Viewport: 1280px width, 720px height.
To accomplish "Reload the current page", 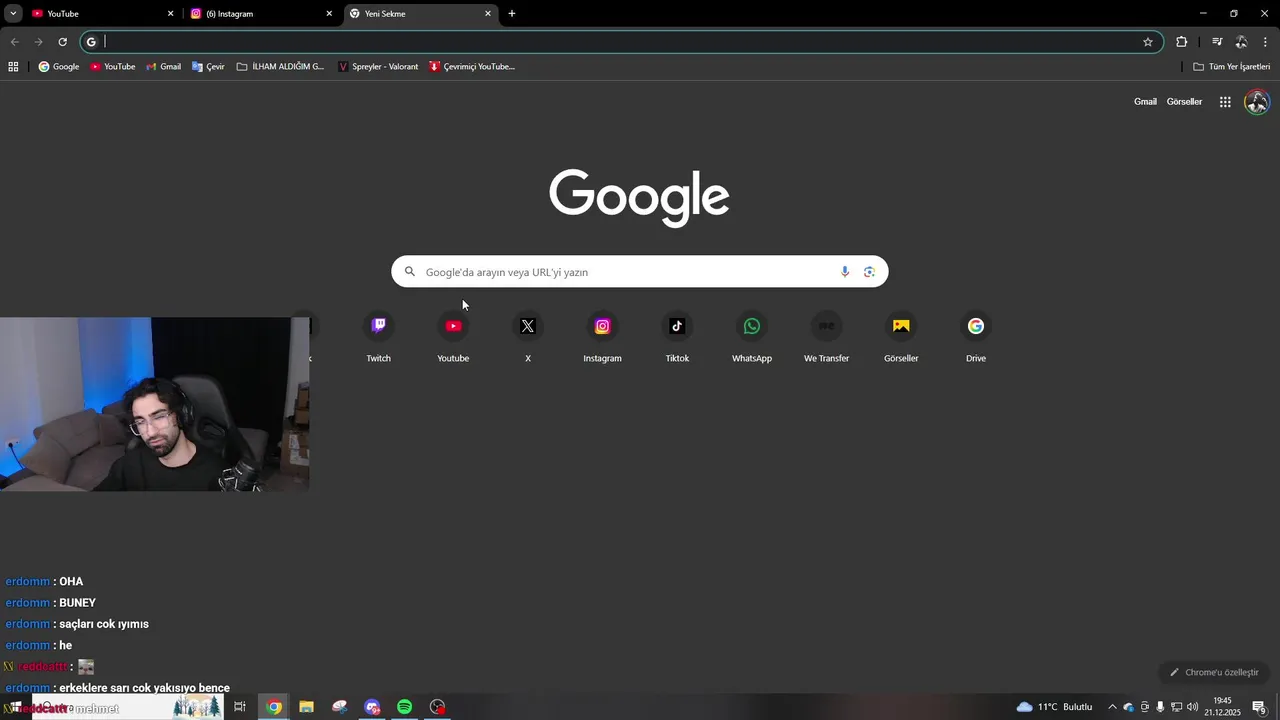I will click(62, 42).
